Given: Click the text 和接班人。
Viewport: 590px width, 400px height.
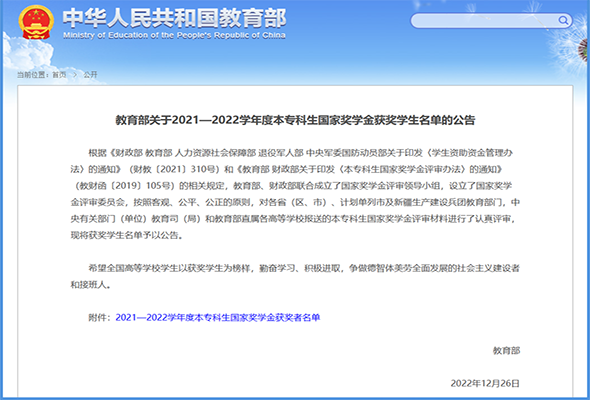Looking at the screenshot, I should (x=91, y=284).
